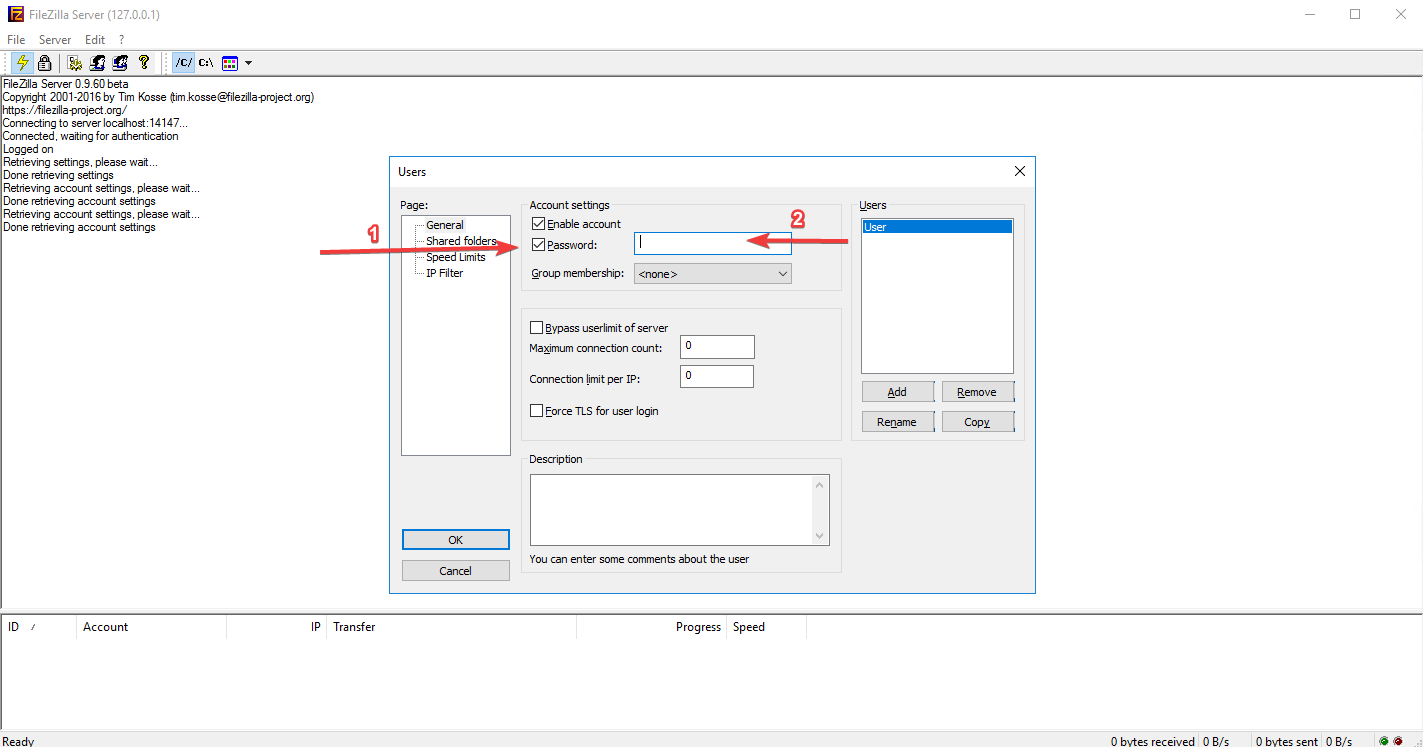Image resolution: width=1423 pixels, height=747 pixels.
Task: Click the Rename user button
Action: (x=898, y=422)
